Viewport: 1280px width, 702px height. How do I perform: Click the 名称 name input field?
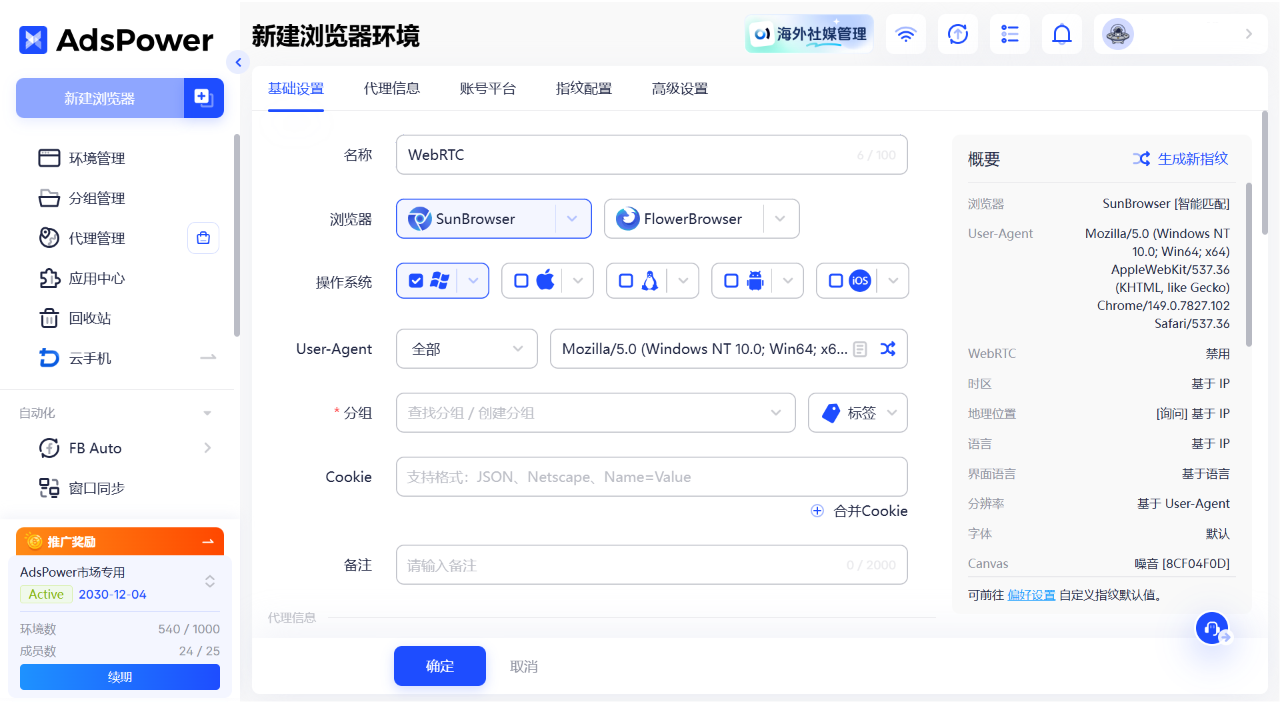click(x=652, y=155)
